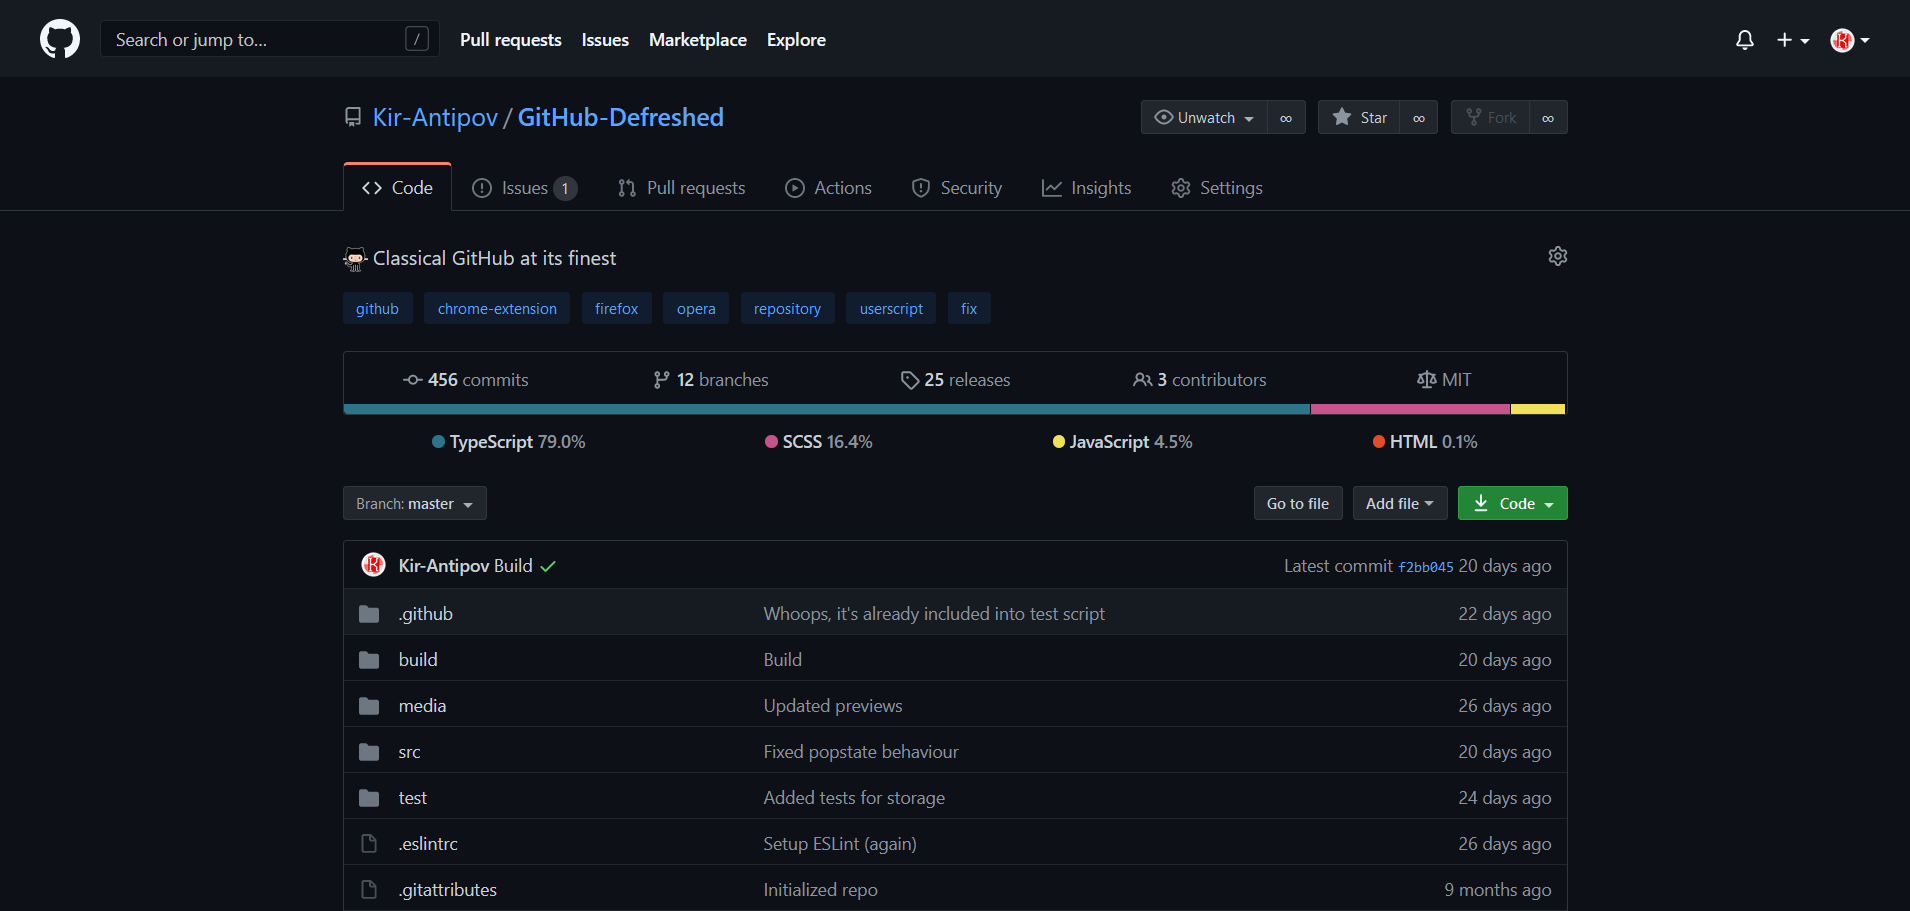This screenshot has width=1910, height=911.
Task: Open the plus create-new menu
Action: click(x=1792, y=40)
